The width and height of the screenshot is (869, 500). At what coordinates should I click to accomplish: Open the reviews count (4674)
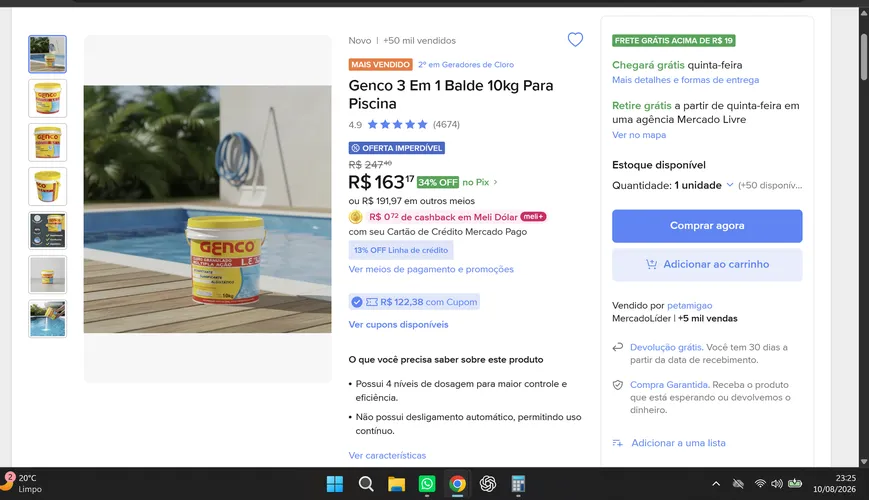click(x=446, y=124)
